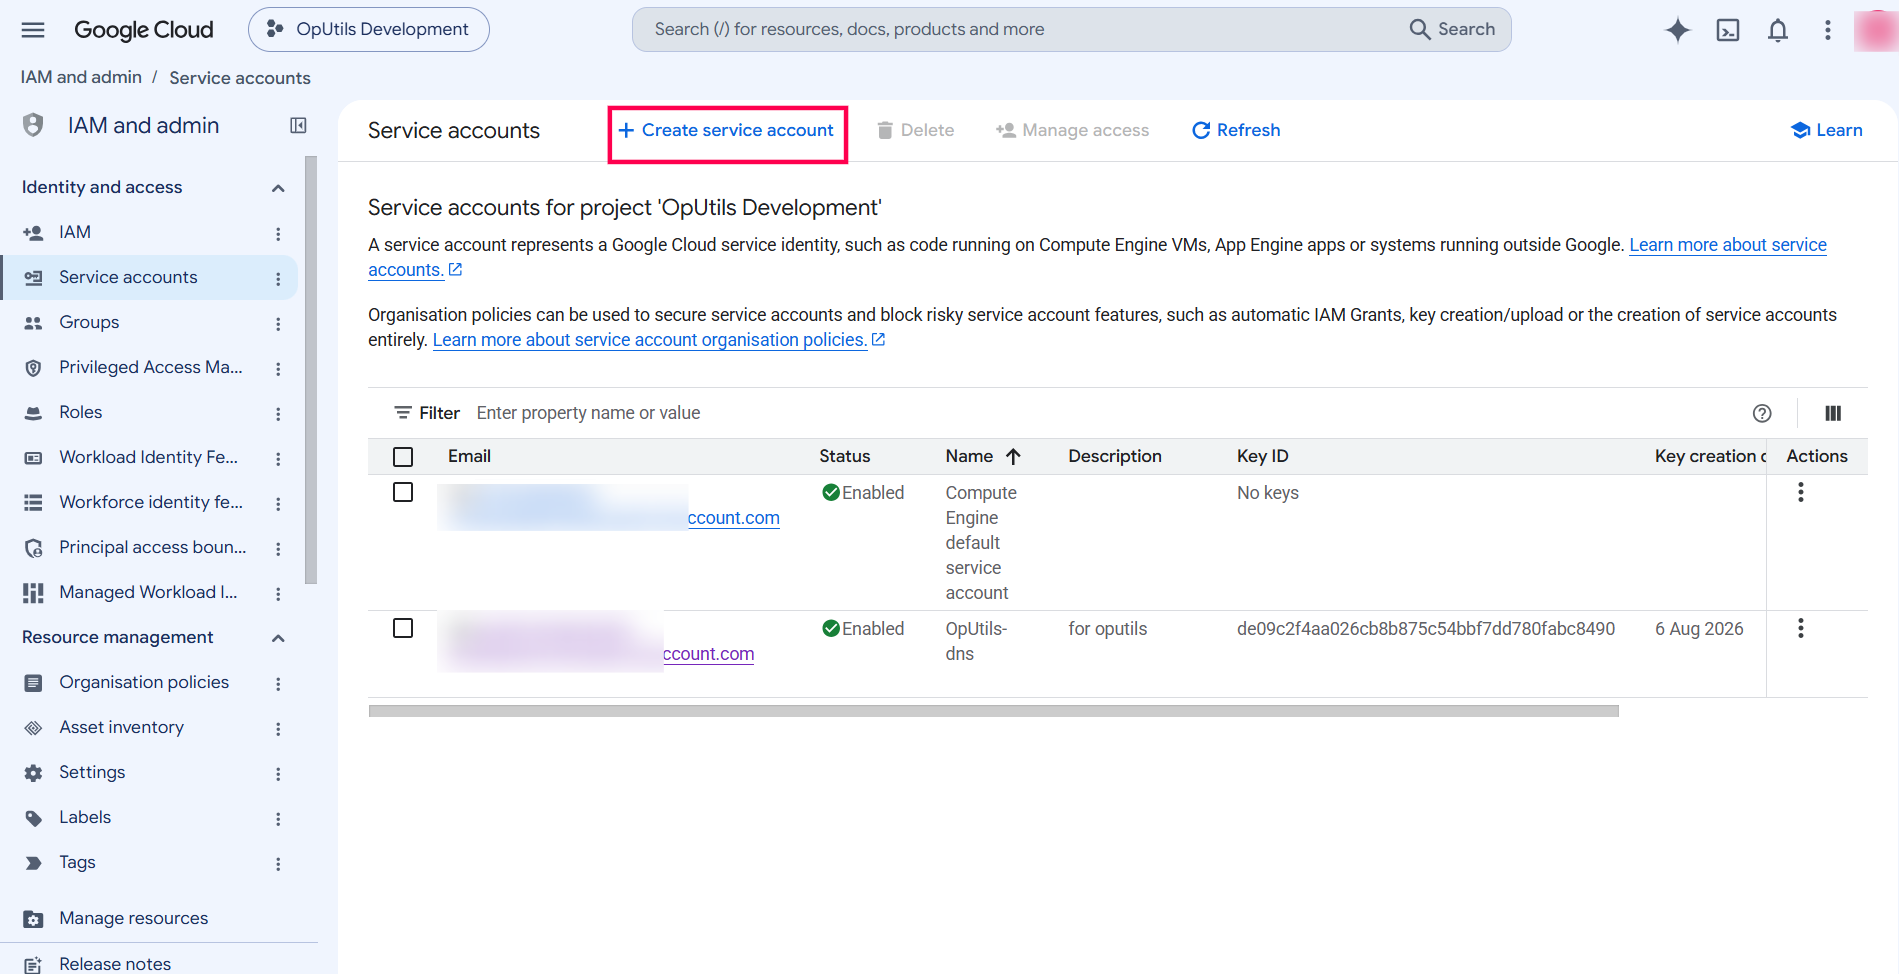Open more options for IAM sidebar item
Screen dimensions: 1899x974
click(278, 233)
